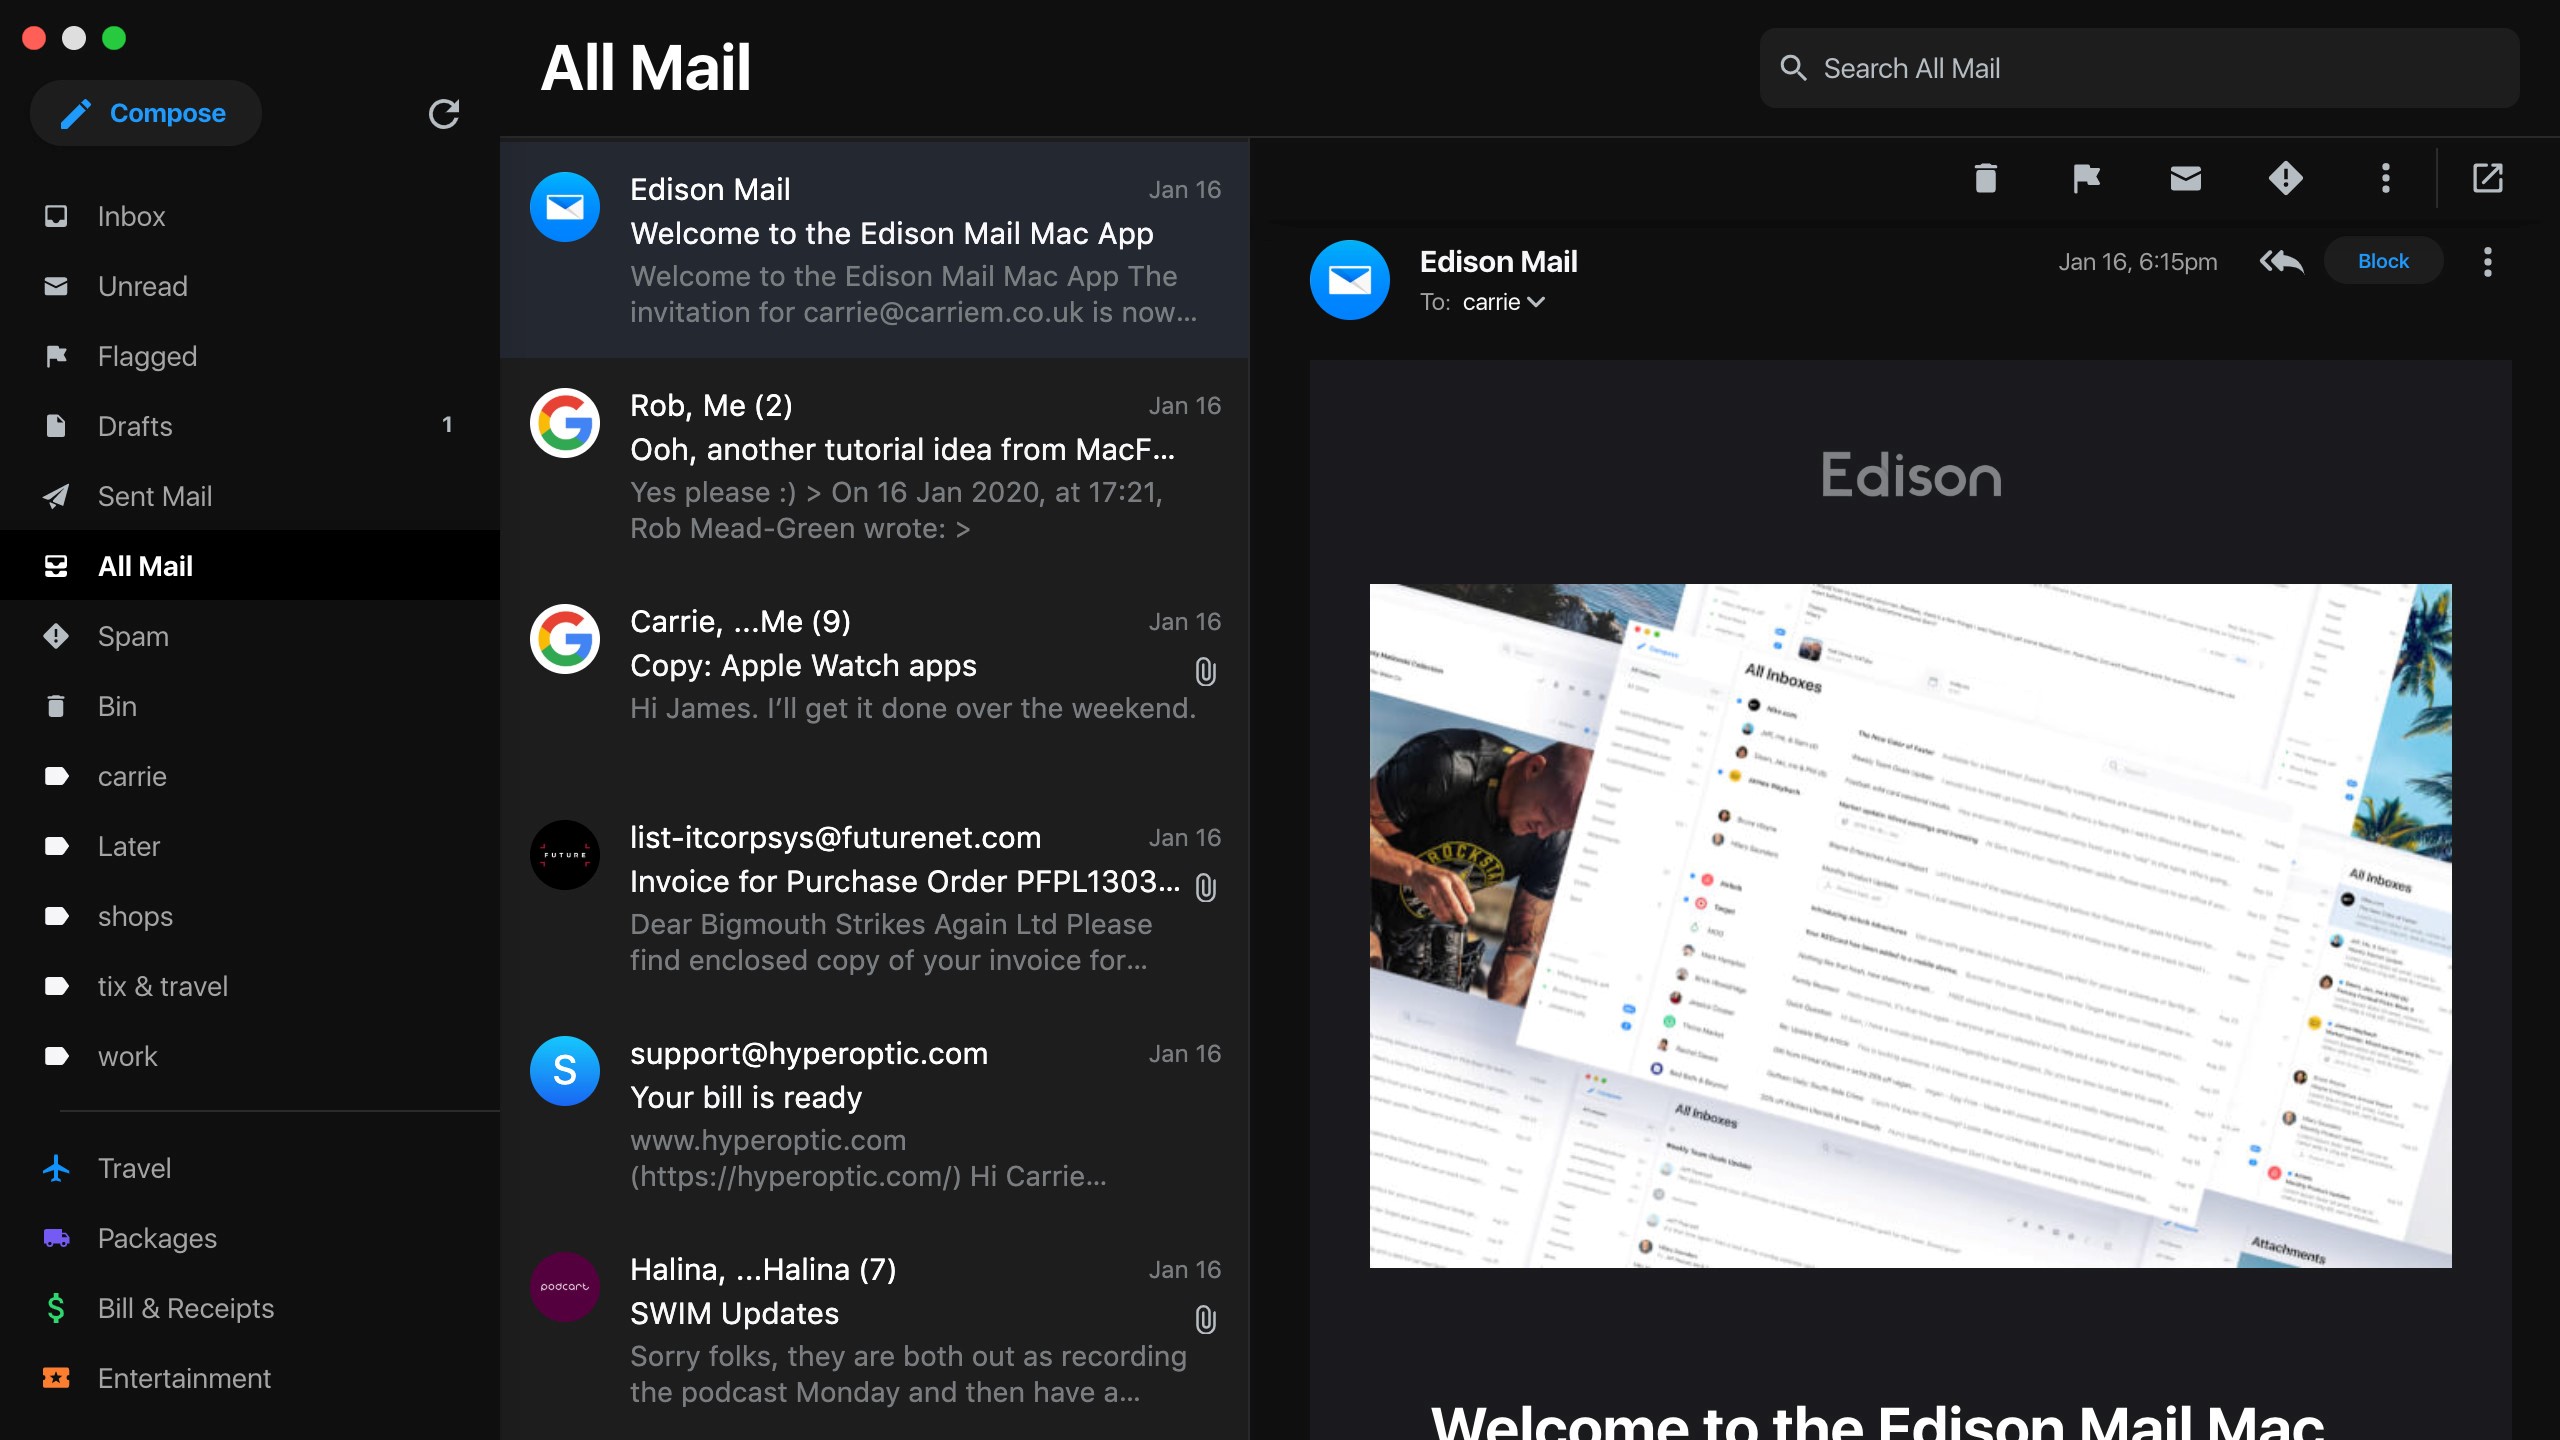Click the more options three-dot icon
The width and height of the screenshot is (2560, 1440).
click(2384, 178)
